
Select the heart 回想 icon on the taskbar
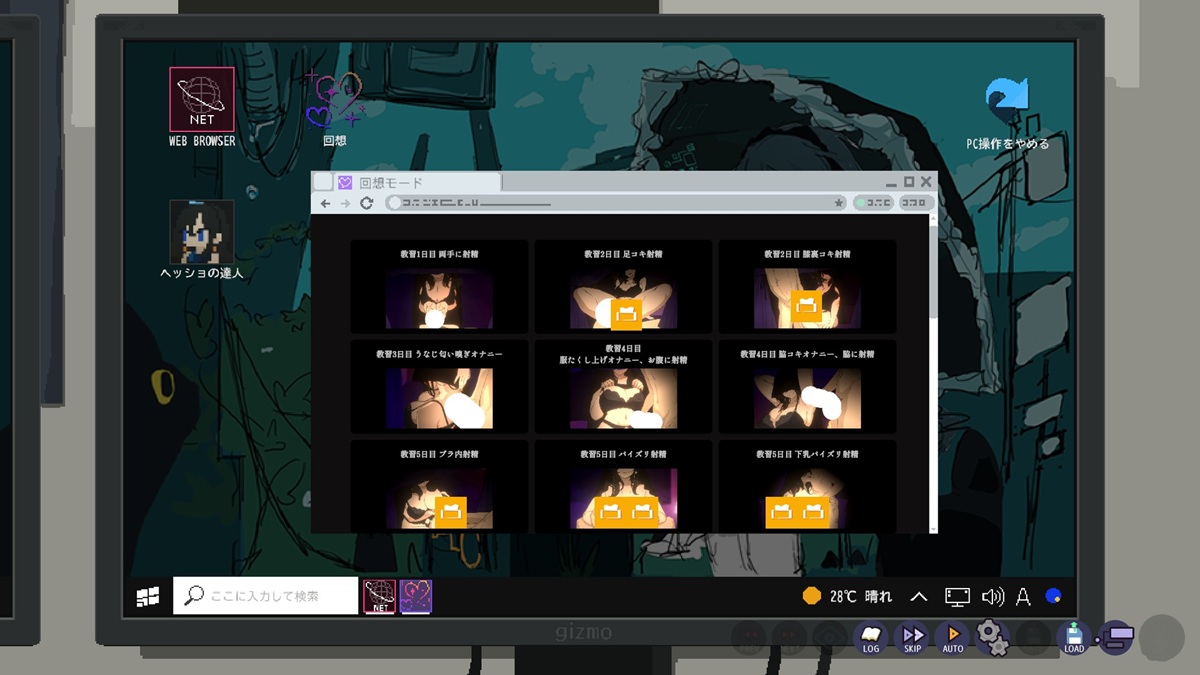[x=416, y=596]
